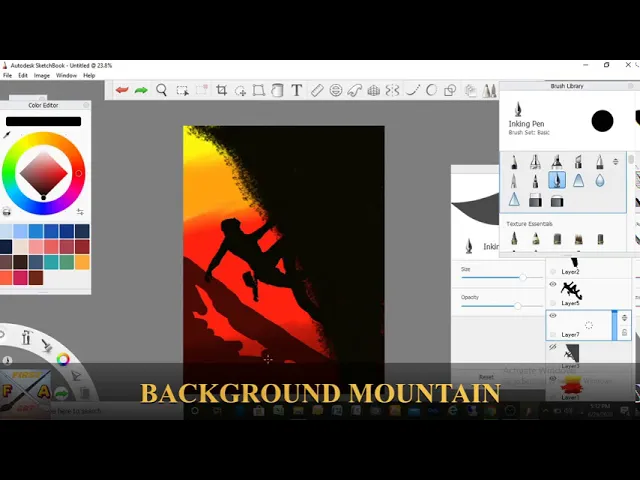640x480 pixels.
Task: Enable the Symmetry tool
Action: [x=392, y=90]
